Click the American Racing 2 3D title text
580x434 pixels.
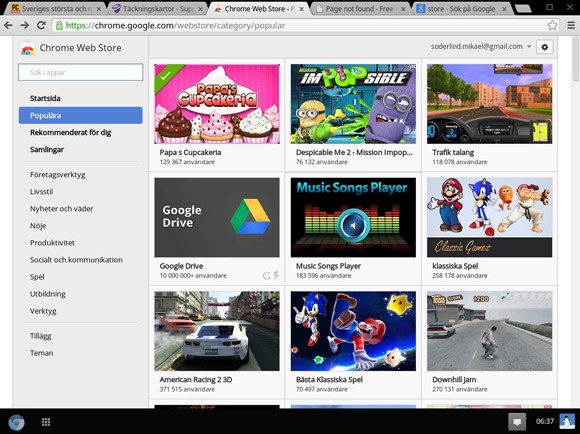196,379
